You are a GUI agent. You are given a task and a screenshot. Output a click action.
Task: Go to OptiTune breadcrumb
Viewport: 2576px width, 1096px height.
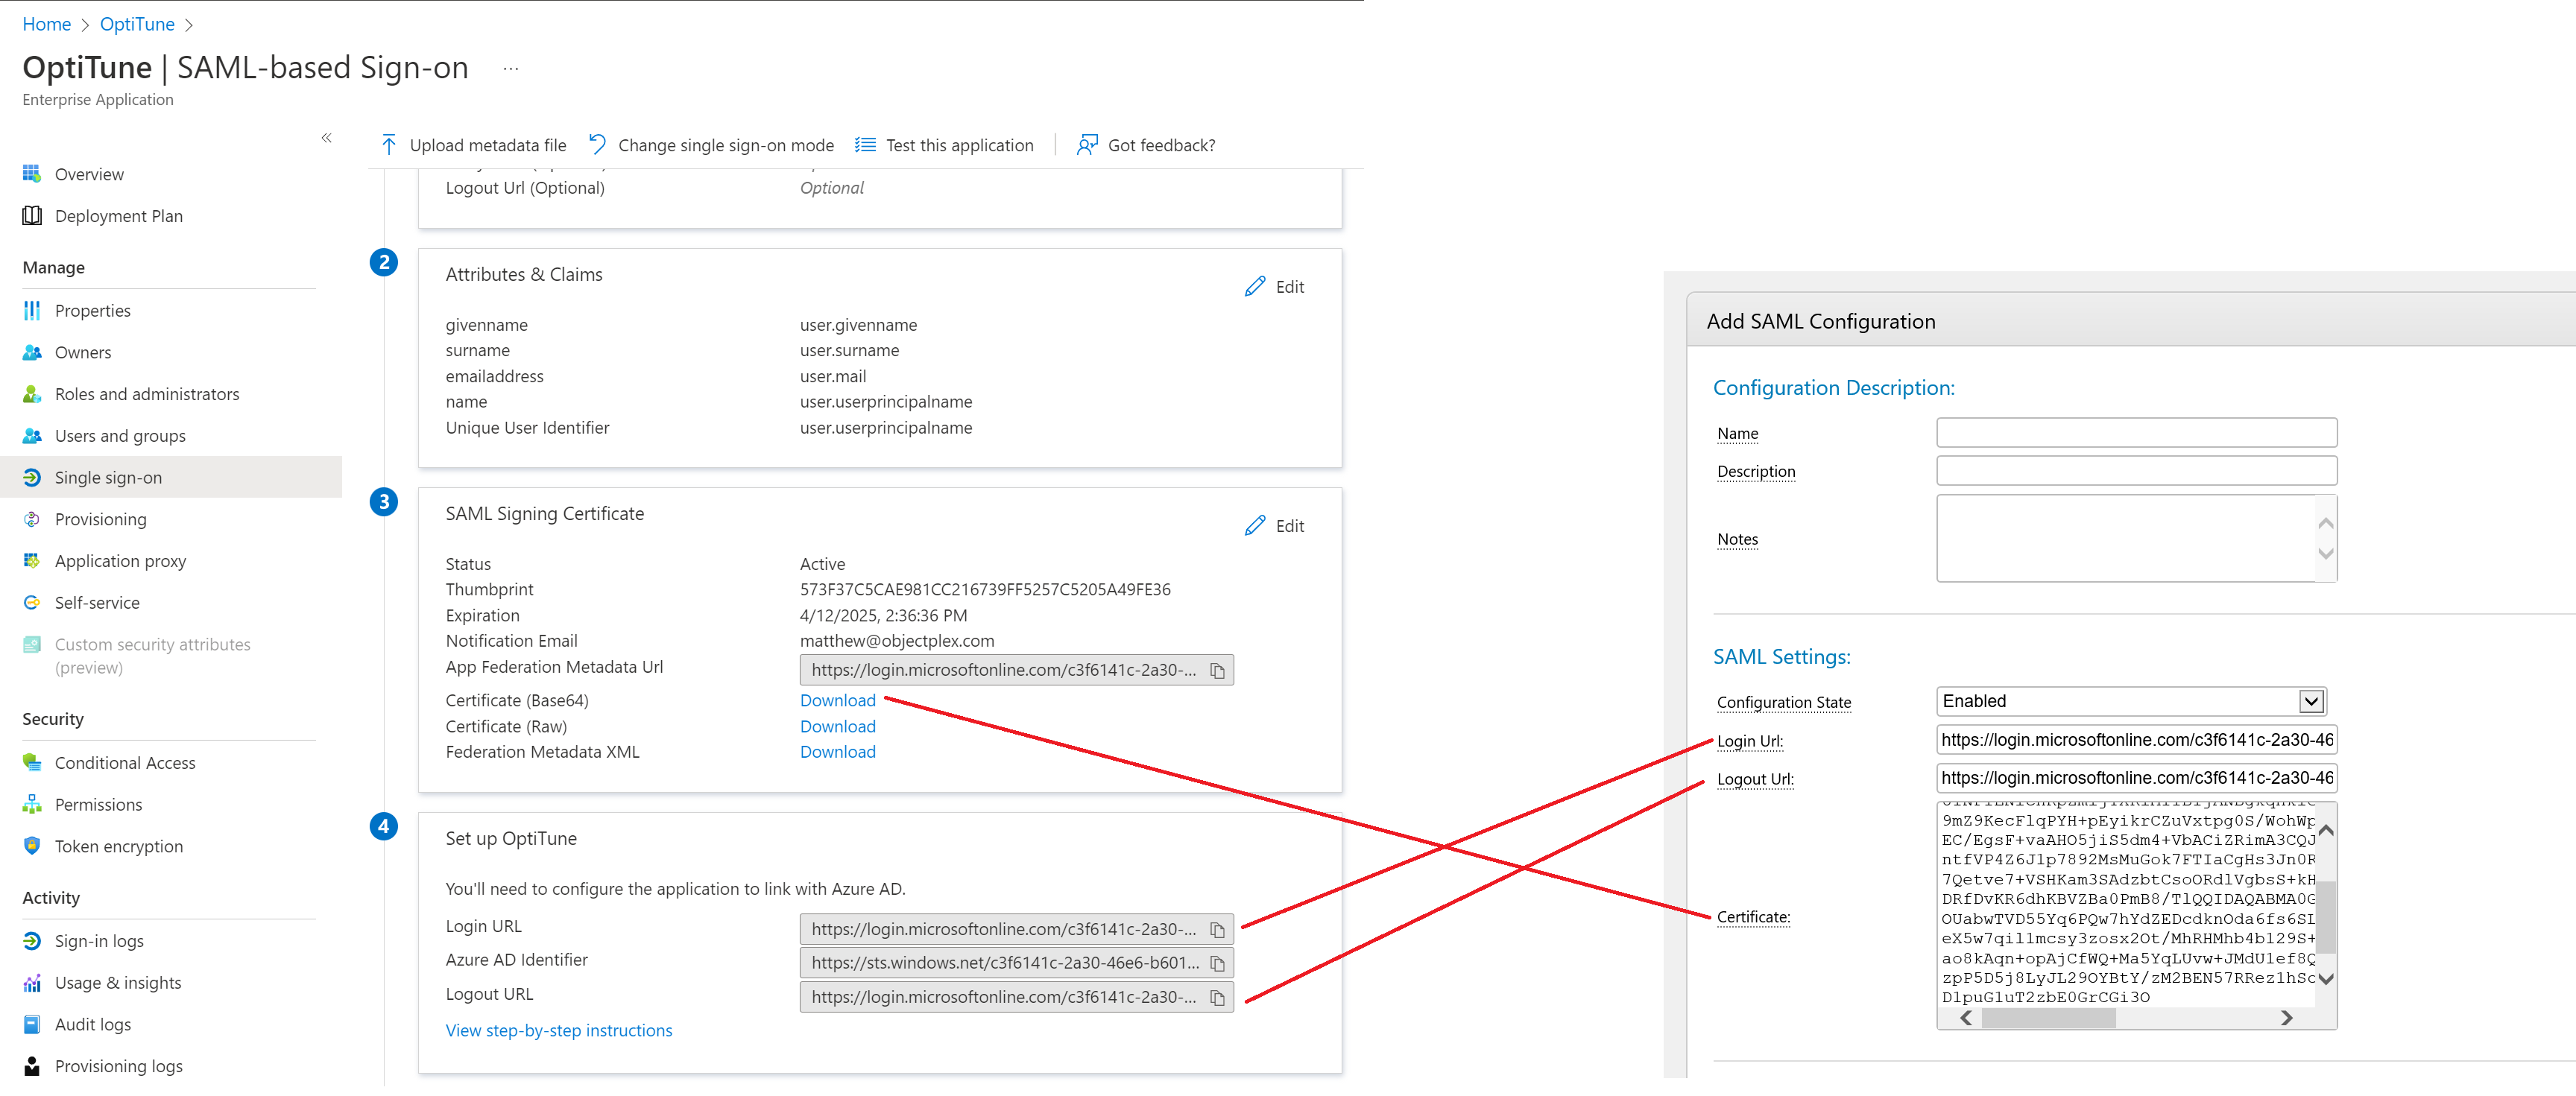137,24
